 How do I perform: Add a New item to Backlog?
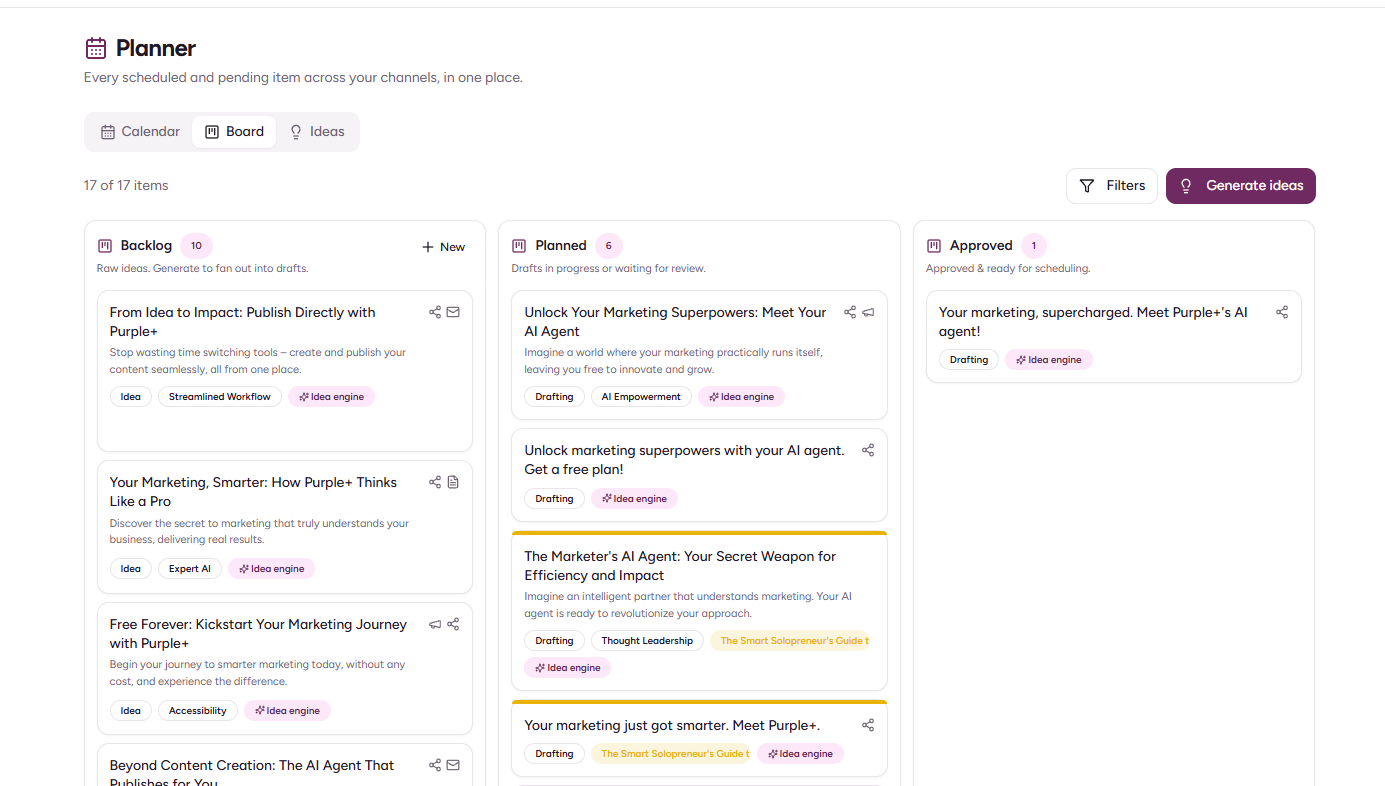443,247
